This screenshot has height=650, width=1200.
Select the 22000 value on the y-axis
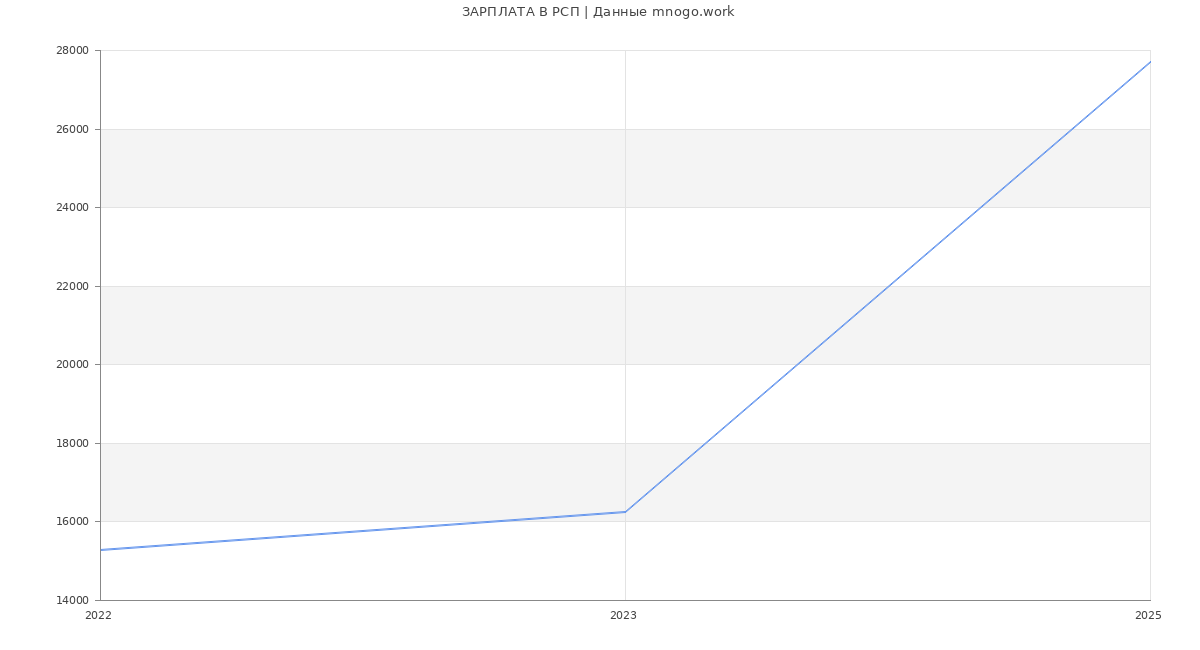tap(73, 287)
